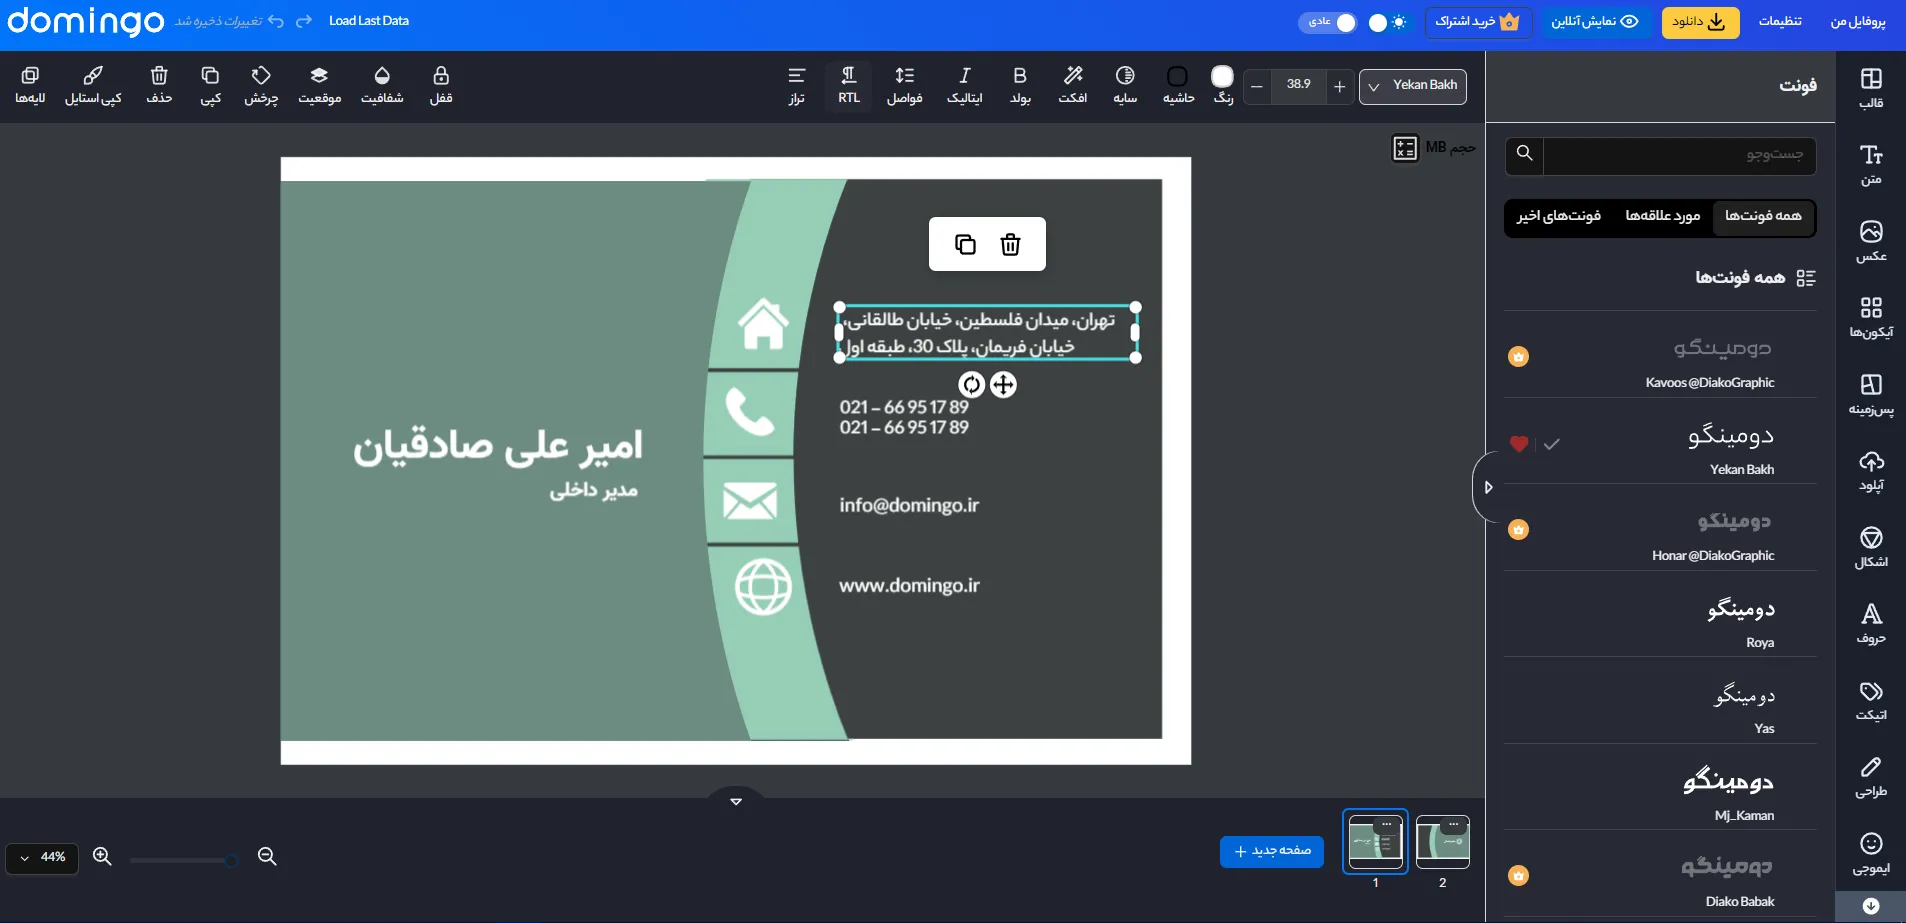Viewport: 1906px width, 923px height.
Task: Open the Text (متن) sidebar panel
Action: 1871,164
